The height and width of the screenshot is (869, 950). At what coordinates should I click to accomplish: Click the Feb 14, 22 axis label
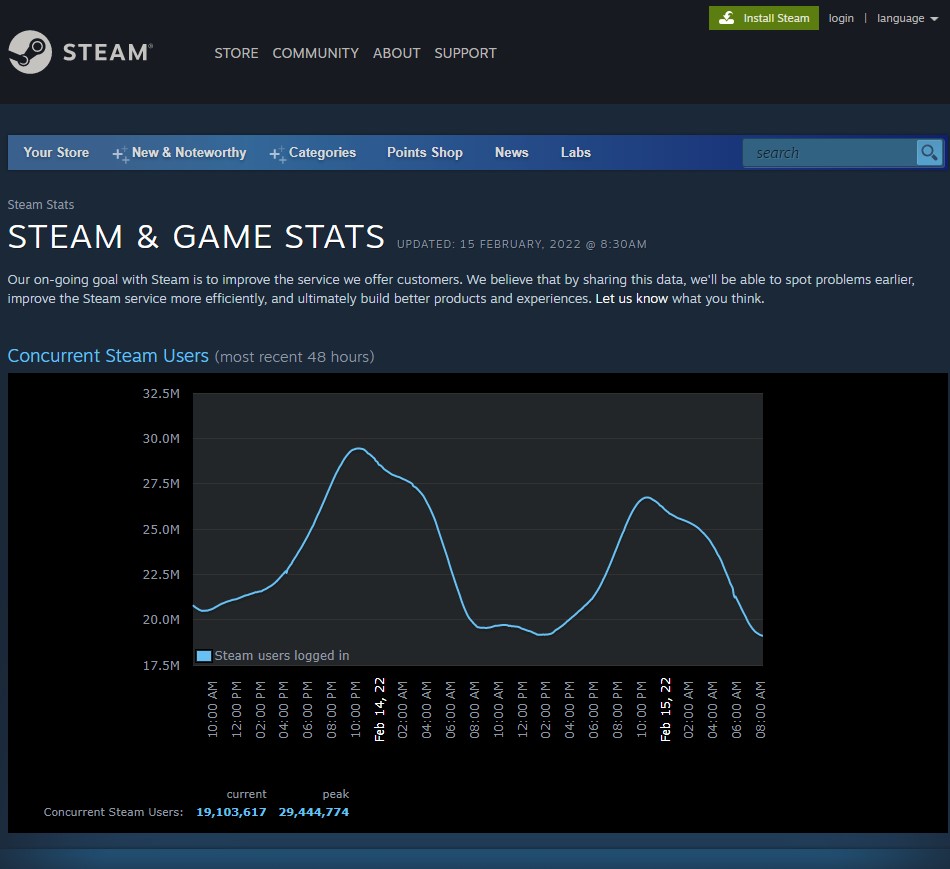[379, 710]
